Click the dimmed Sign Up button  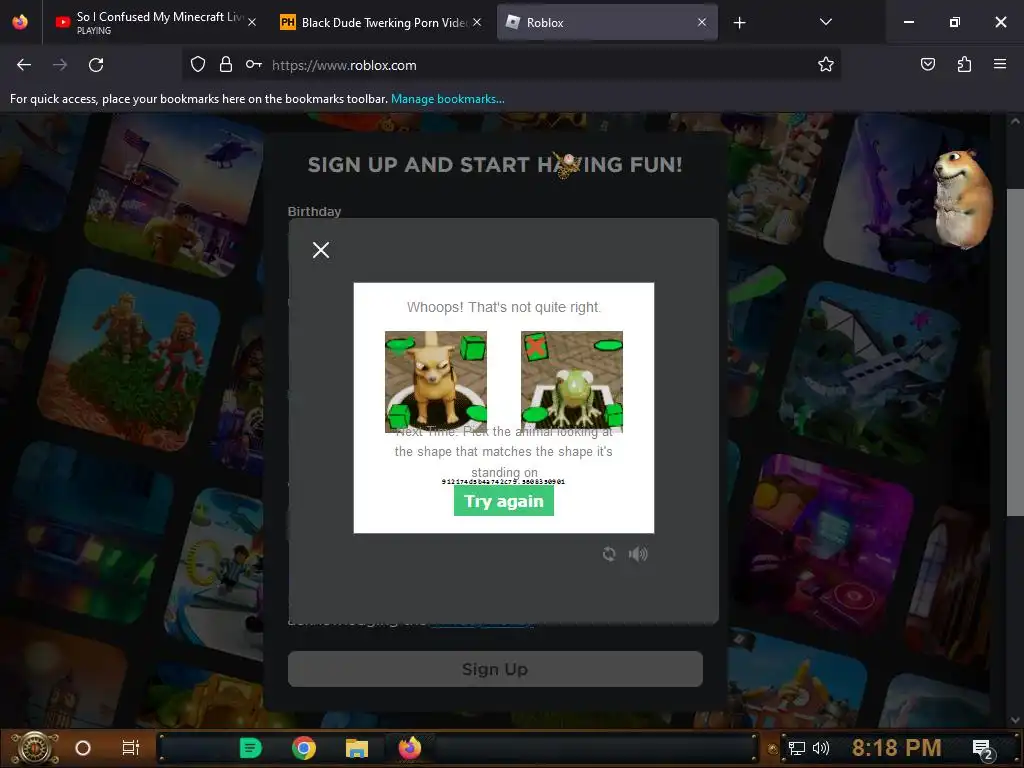495,669
